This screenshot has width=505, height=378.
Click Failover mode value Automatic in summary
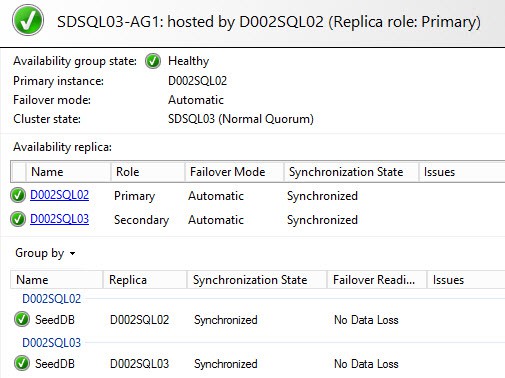(196, 100)
